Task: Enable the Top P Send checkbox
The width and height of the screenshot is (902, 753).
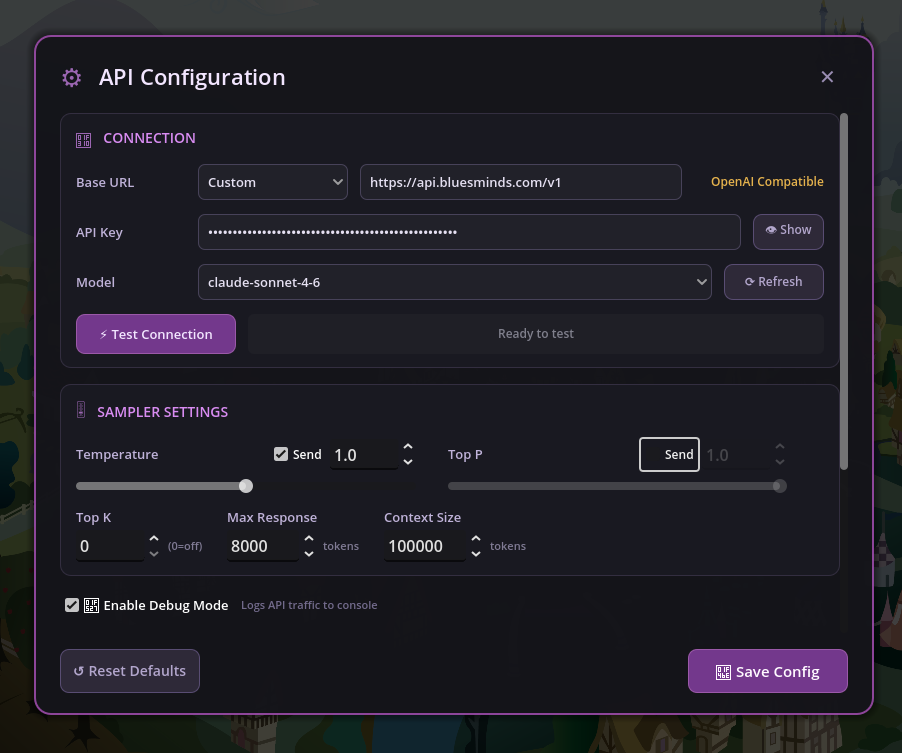Action: click(x=652, y=454)
